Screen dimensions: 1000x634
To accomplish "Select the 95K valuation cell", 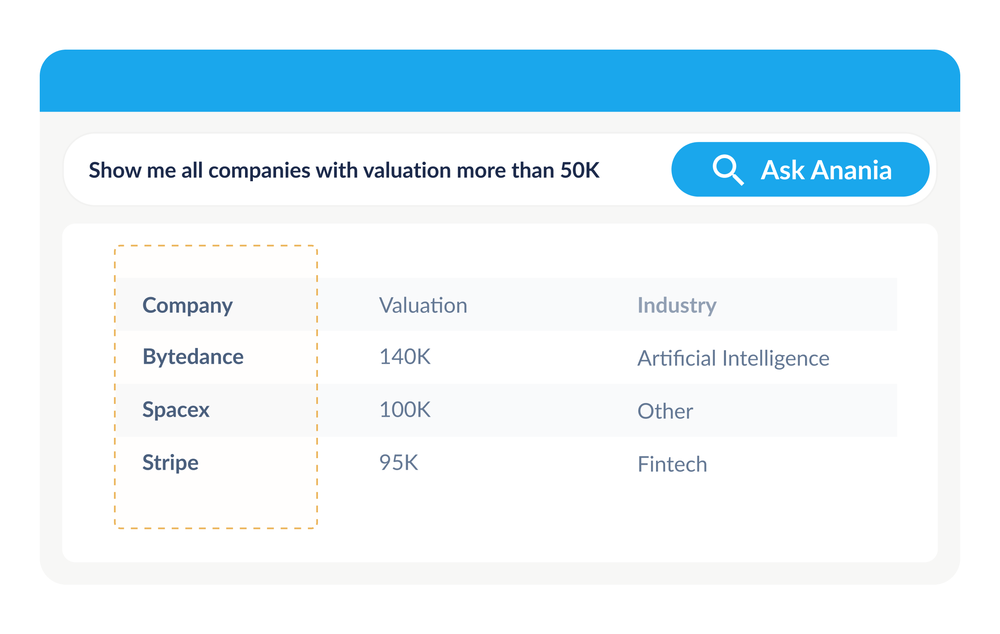I will coord(398,463).
